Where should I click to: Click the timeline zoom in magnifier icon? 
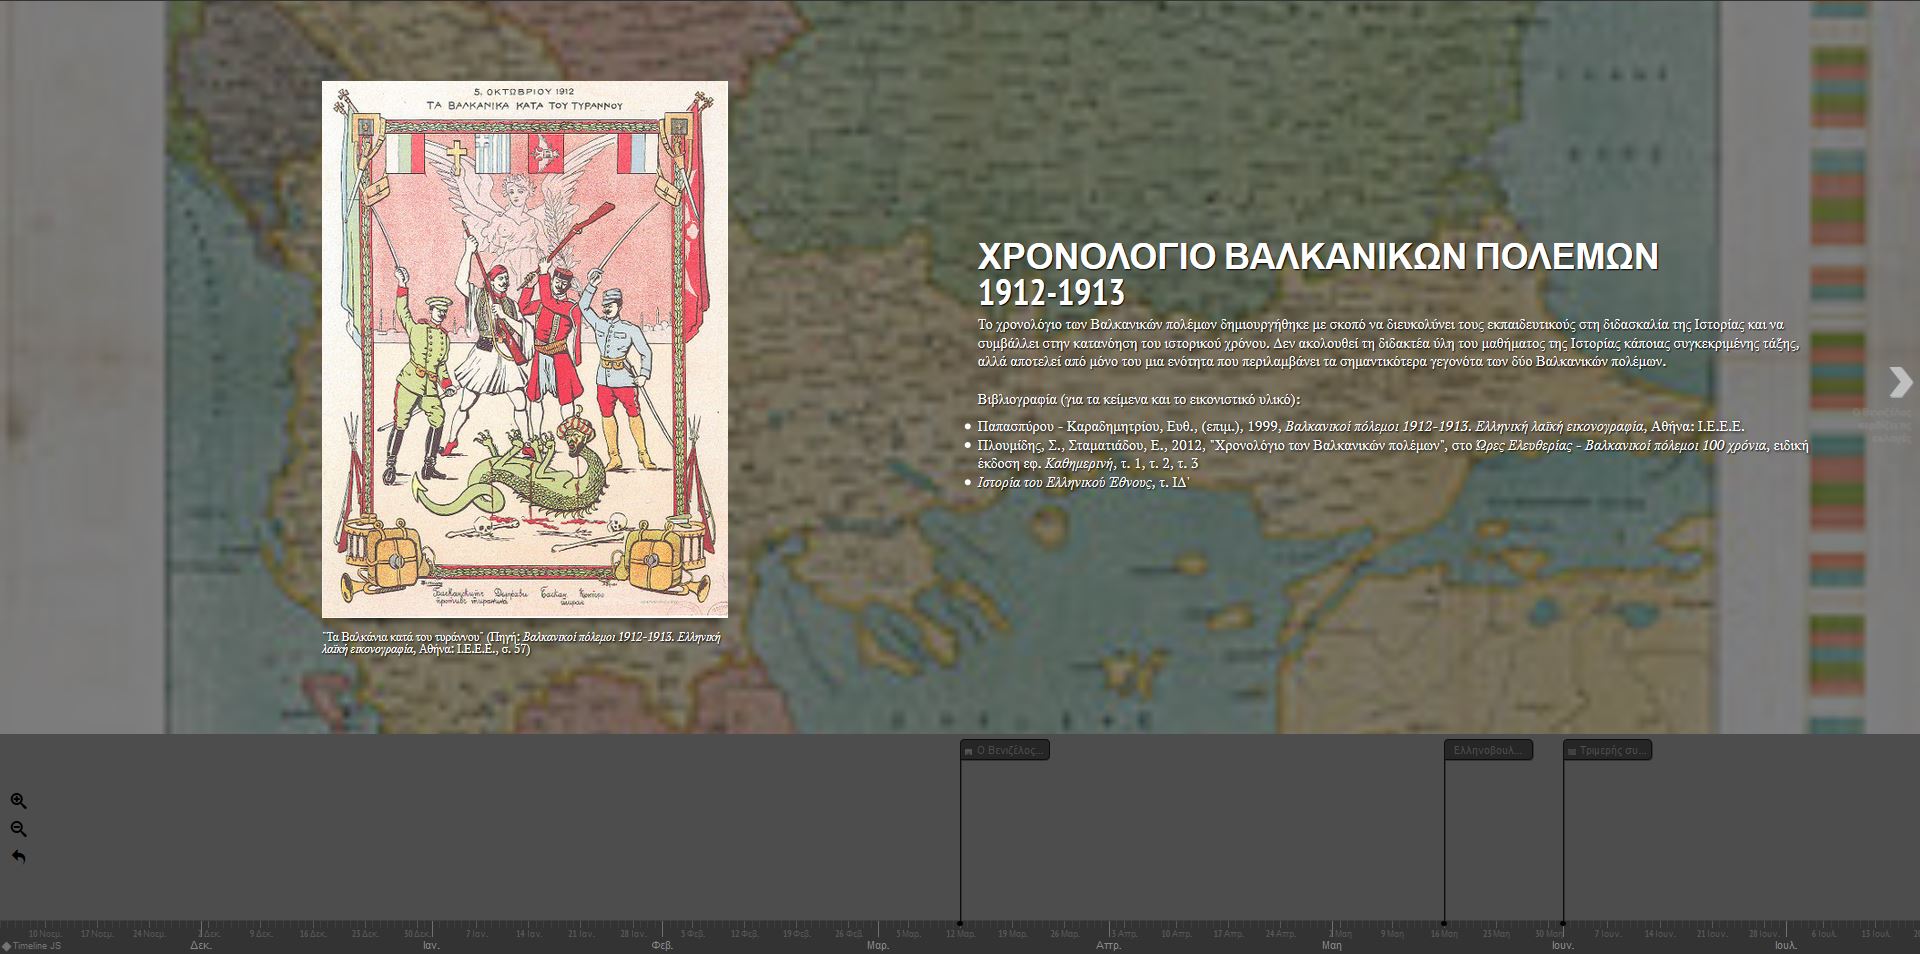click(x=18, y=801)
